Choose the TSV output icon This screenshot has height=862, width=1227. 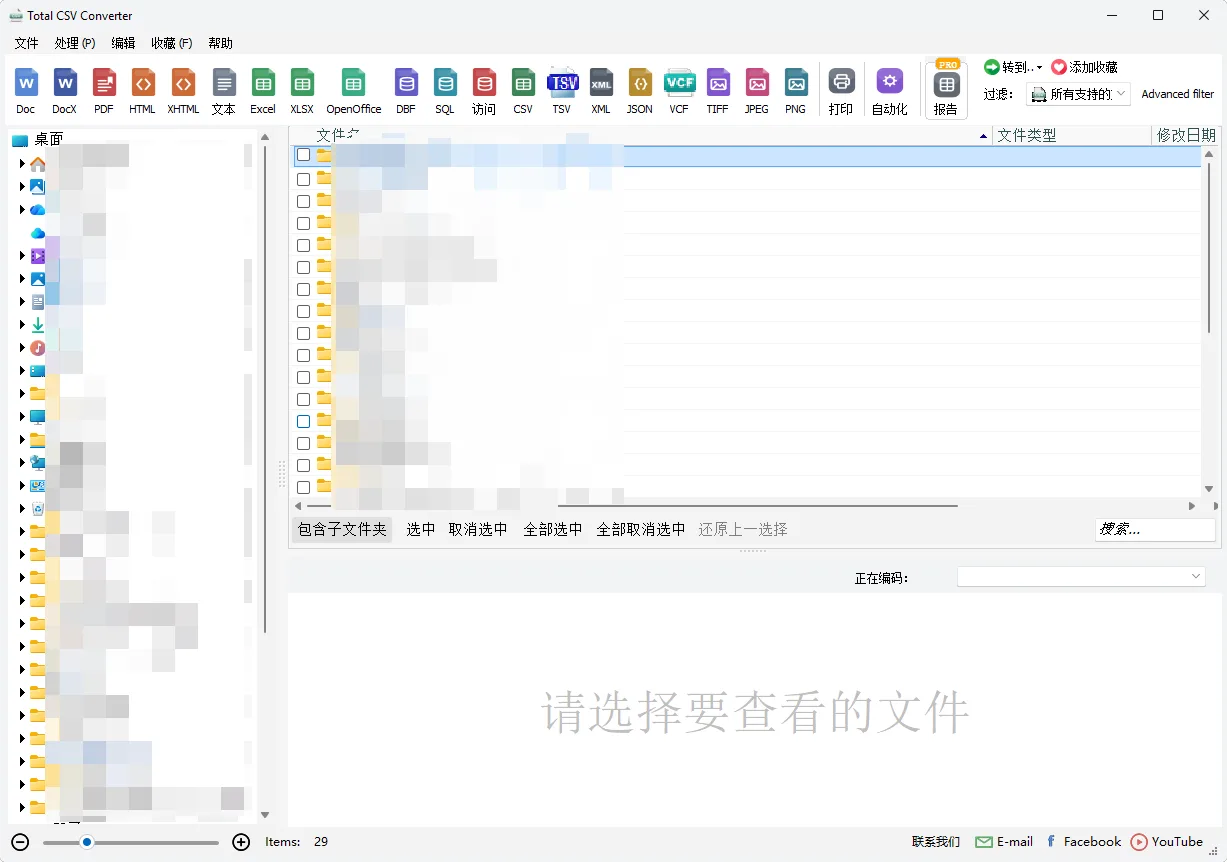point(563,91)
